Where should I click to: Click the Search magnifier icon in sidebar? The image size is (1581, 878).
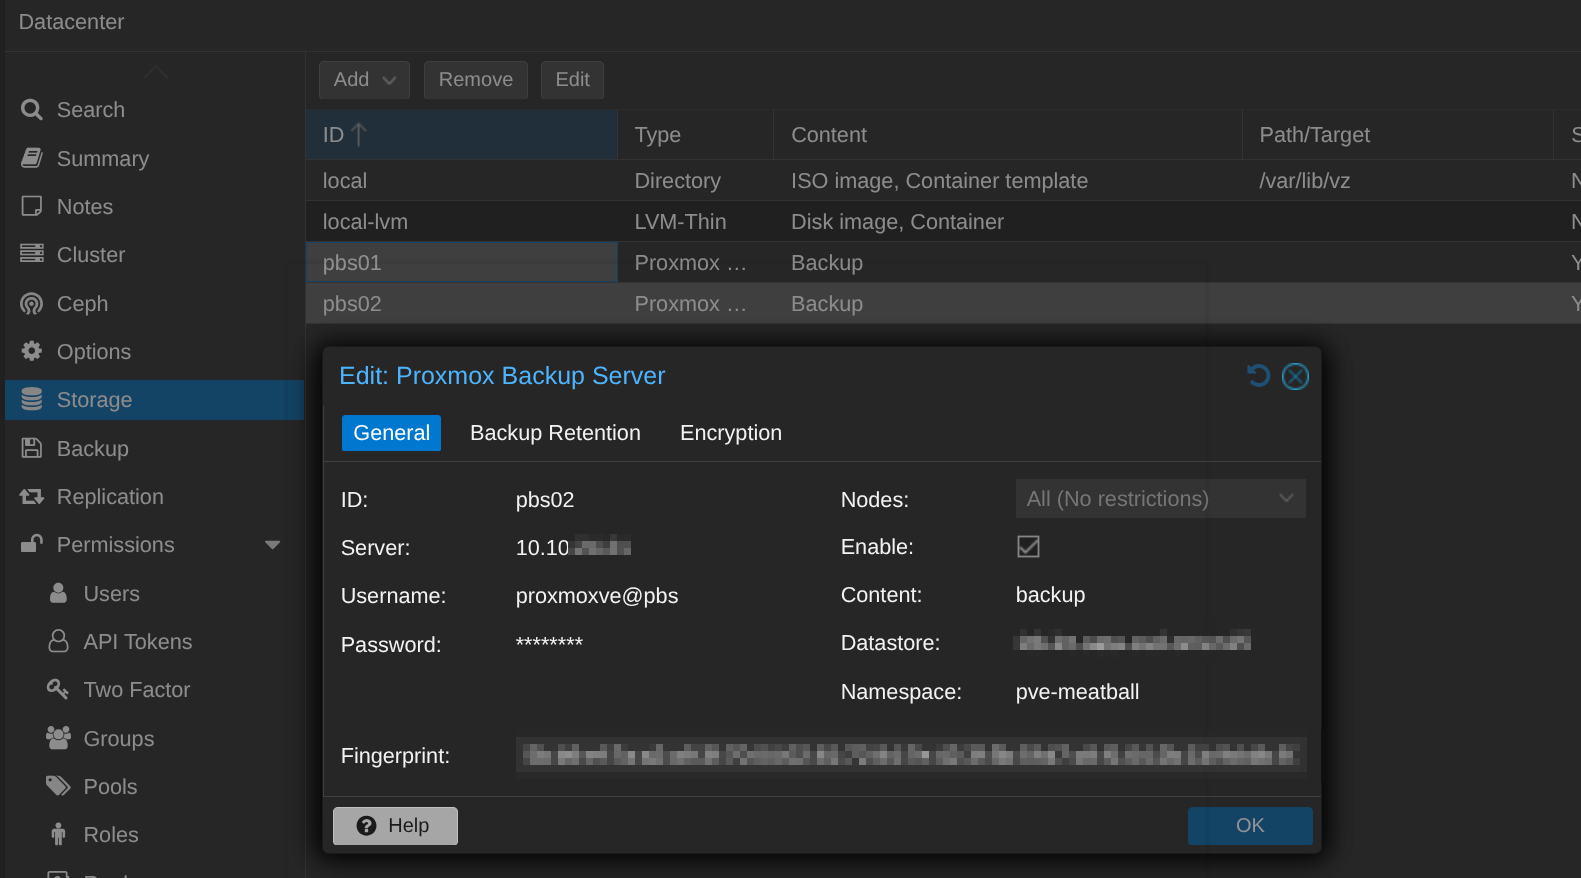pyautogui.click(x=32, y=110)
